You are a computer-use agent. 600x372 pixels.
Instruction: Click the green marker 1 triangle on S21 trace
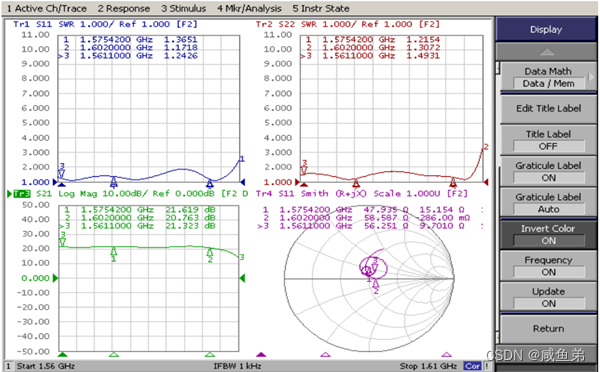coord(114,252)
